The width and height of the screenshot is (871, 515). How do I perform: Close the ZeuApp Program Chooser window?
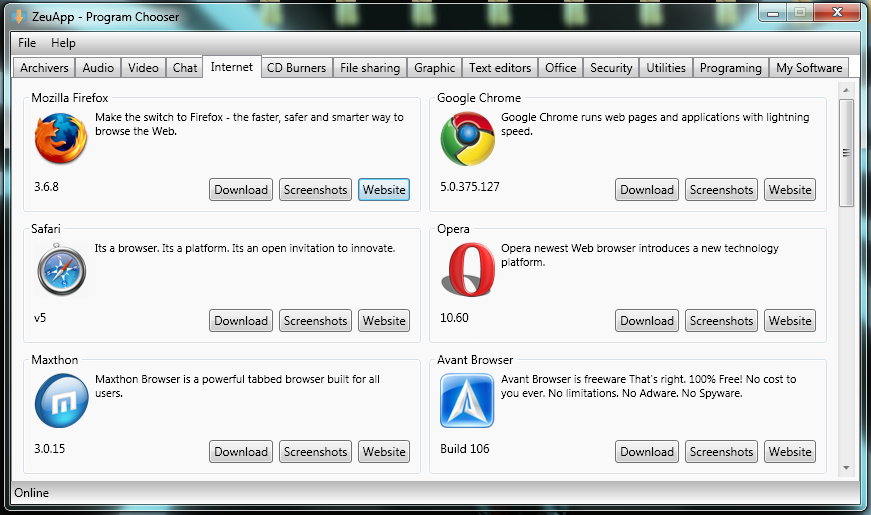(838, 12)
